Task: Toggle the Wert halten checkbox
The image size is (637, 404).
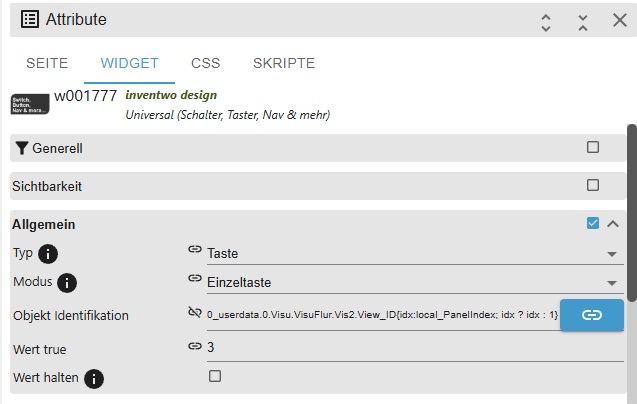Action: click(x=214, y=376)
